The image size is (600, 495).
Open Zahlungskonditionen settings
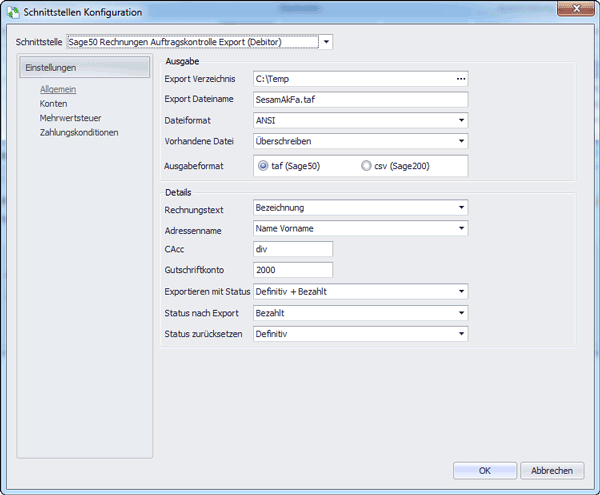pos(79,133)
